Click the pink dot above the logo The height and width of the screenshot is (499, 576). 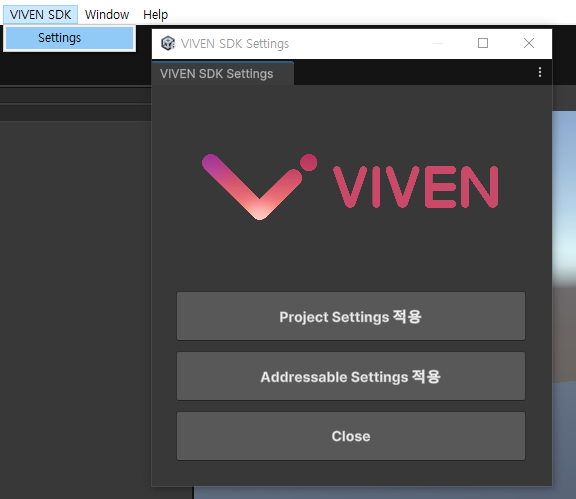309,162
